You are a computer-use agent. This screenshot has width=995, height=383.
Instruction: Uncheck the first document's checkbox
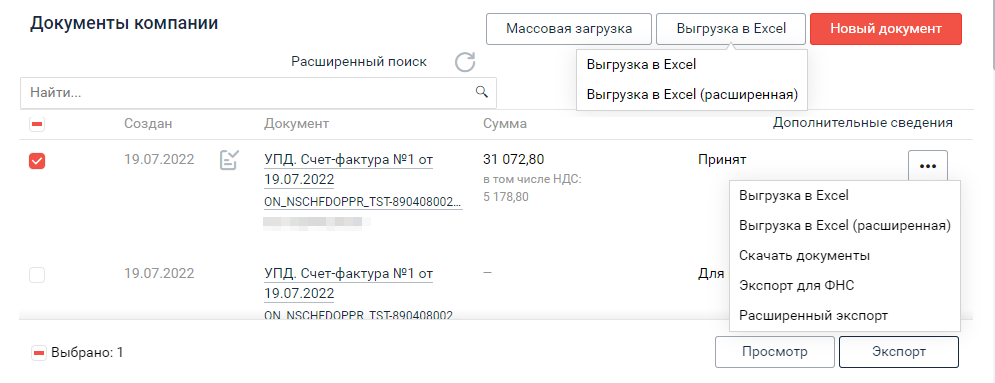37,162
